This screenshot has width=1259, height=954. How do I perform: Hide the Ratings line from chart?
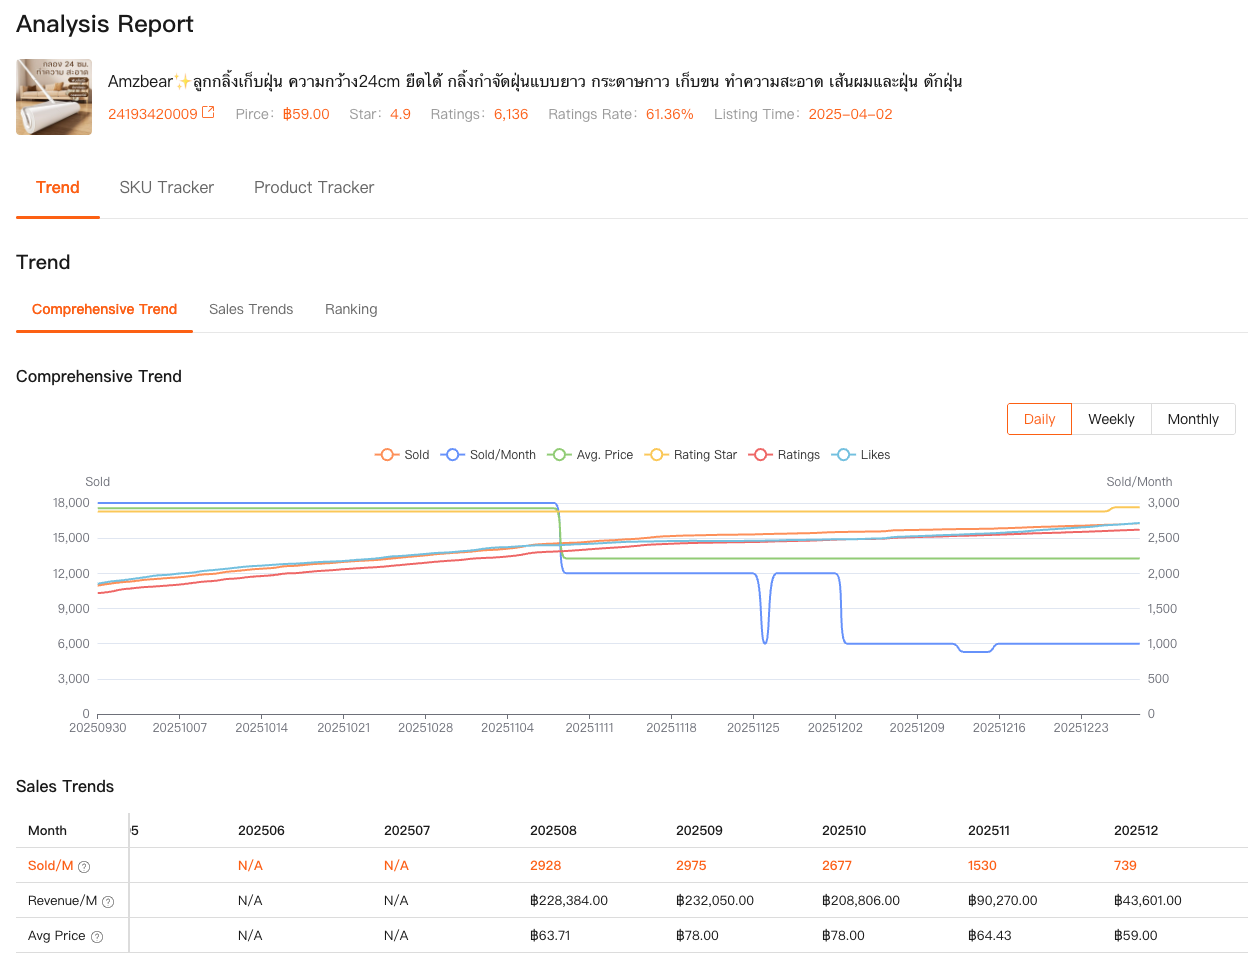(x=785, y=455)
